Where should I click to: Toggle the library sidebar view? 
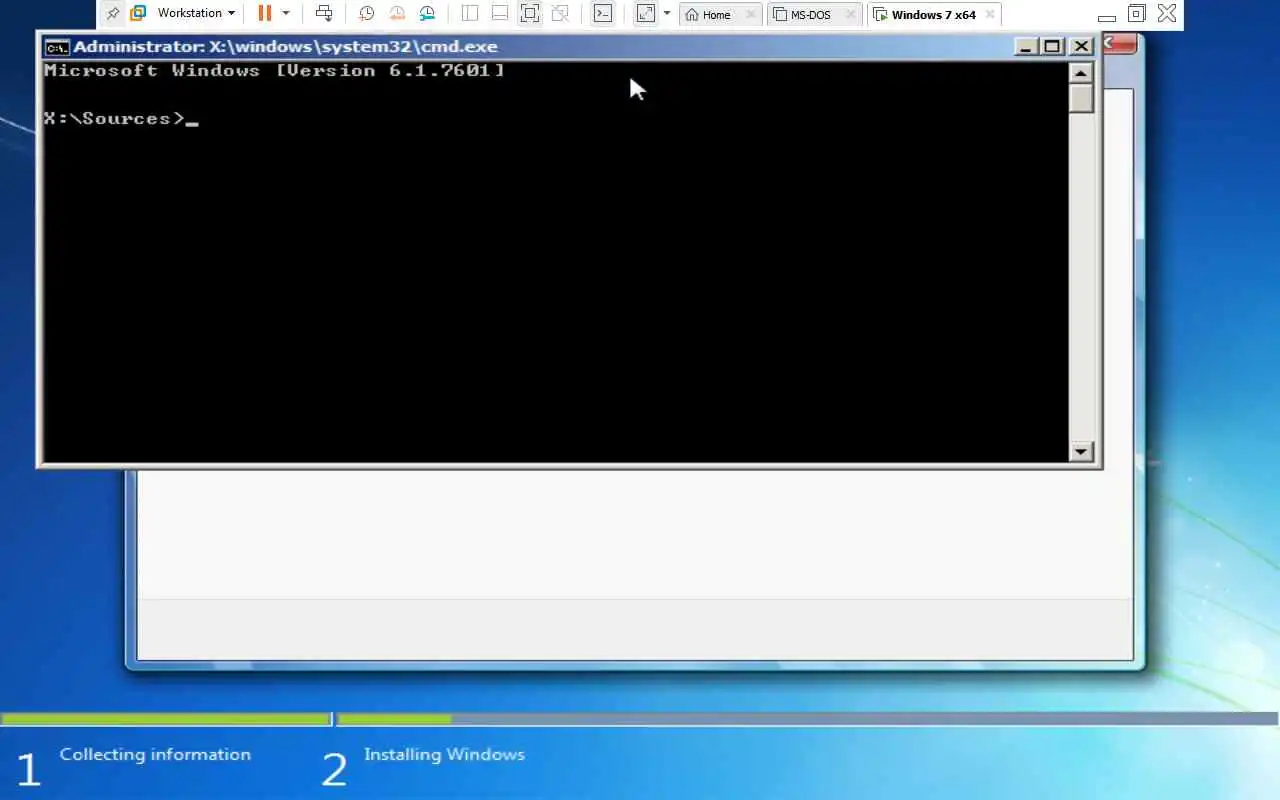[x=469, y=14]
